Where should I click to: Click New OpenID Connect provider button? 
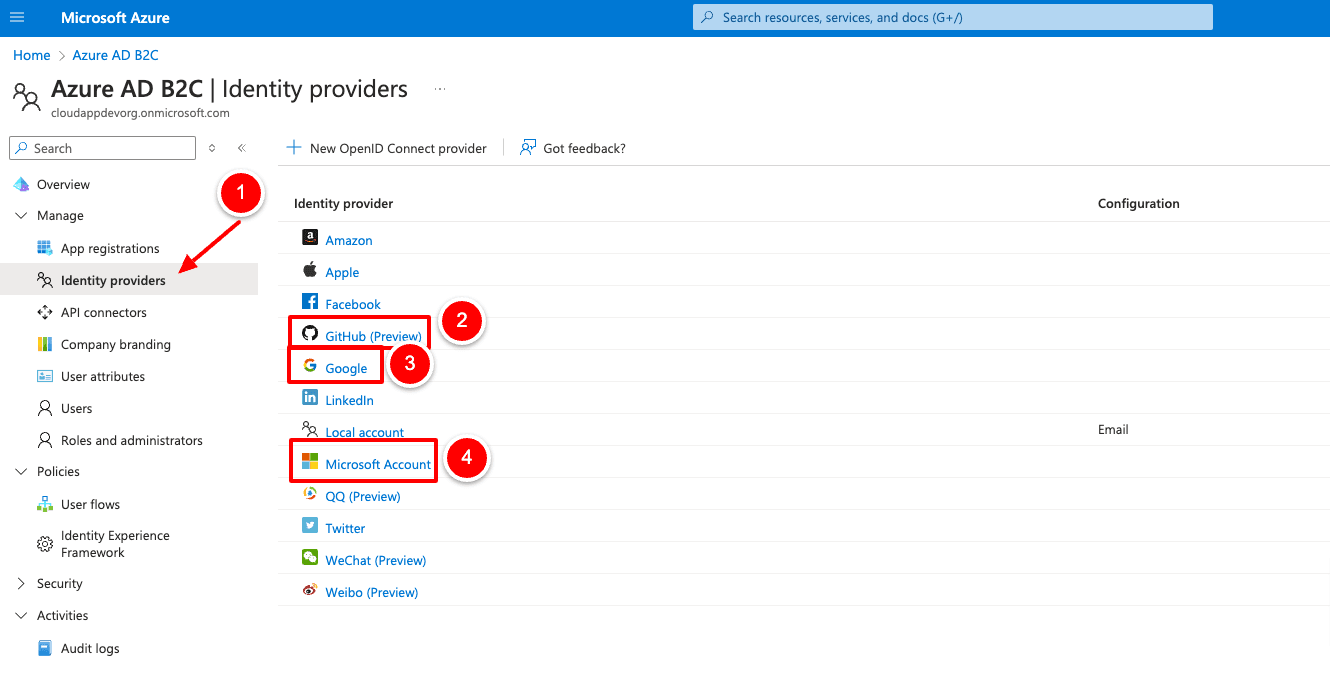tap(387, 148)
